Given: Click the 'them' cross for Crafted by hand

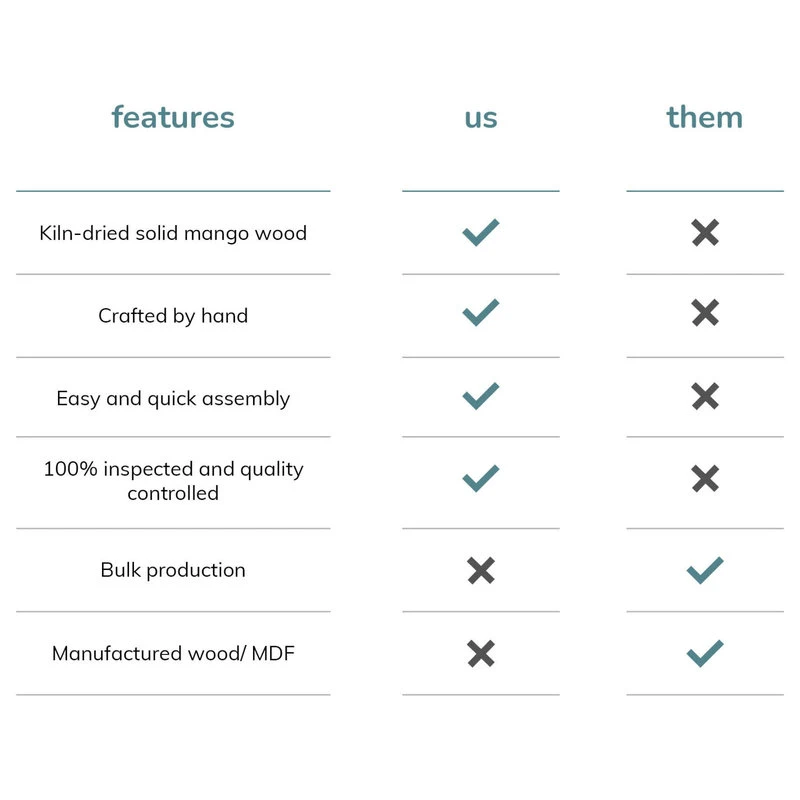Looking at the screenshot, I should [x=705, y=314].
